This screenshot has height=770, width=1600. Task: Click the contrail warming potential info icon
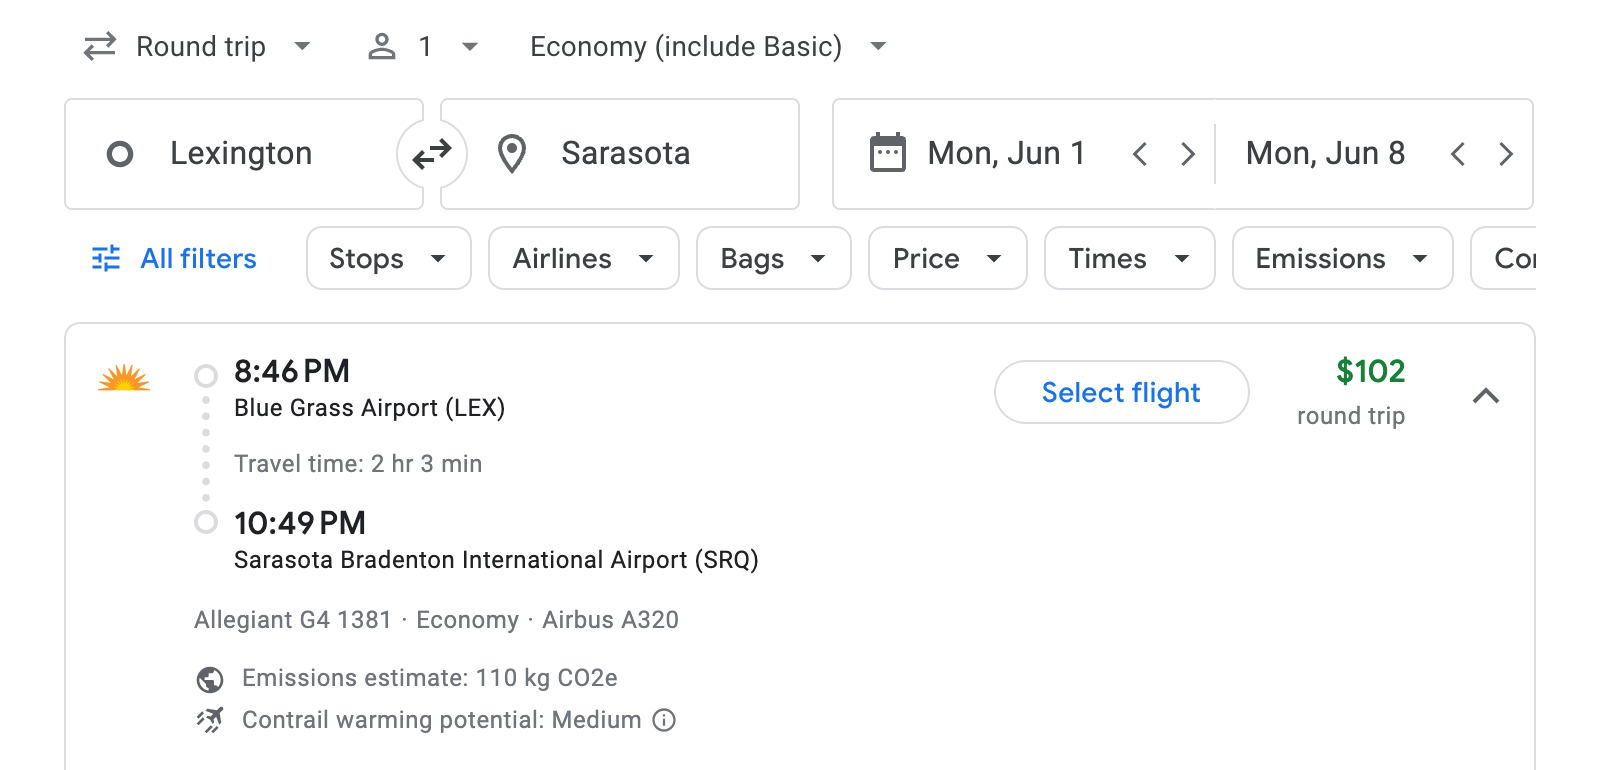(664, 720)
